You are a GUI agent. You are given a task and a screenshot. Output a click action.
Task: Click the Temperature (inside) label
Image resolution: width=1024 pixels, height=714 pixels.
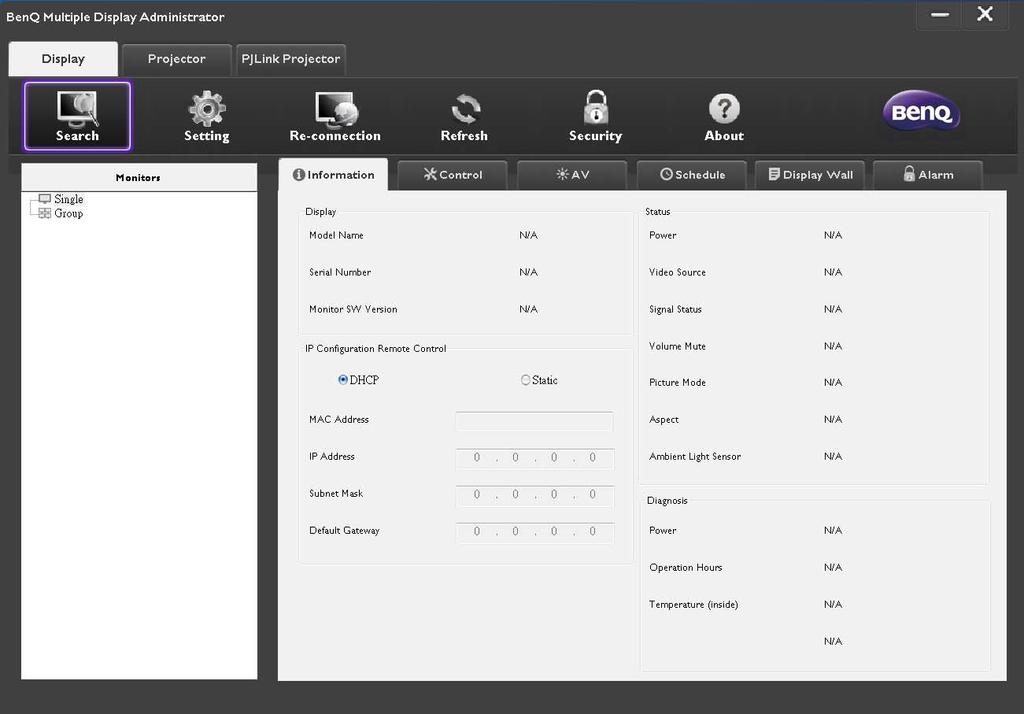tap(694, 605)
